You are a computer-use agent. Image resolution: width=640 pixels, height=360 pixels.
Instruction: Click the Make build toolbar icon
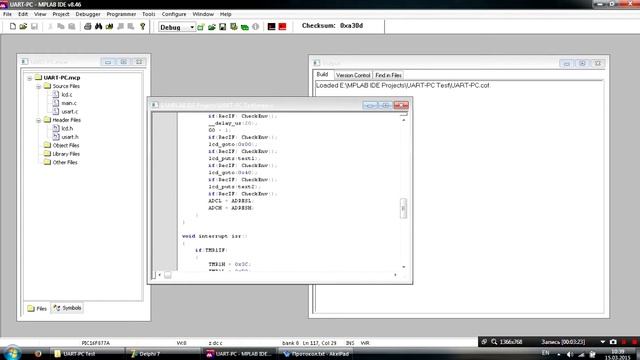coord(271,27)
